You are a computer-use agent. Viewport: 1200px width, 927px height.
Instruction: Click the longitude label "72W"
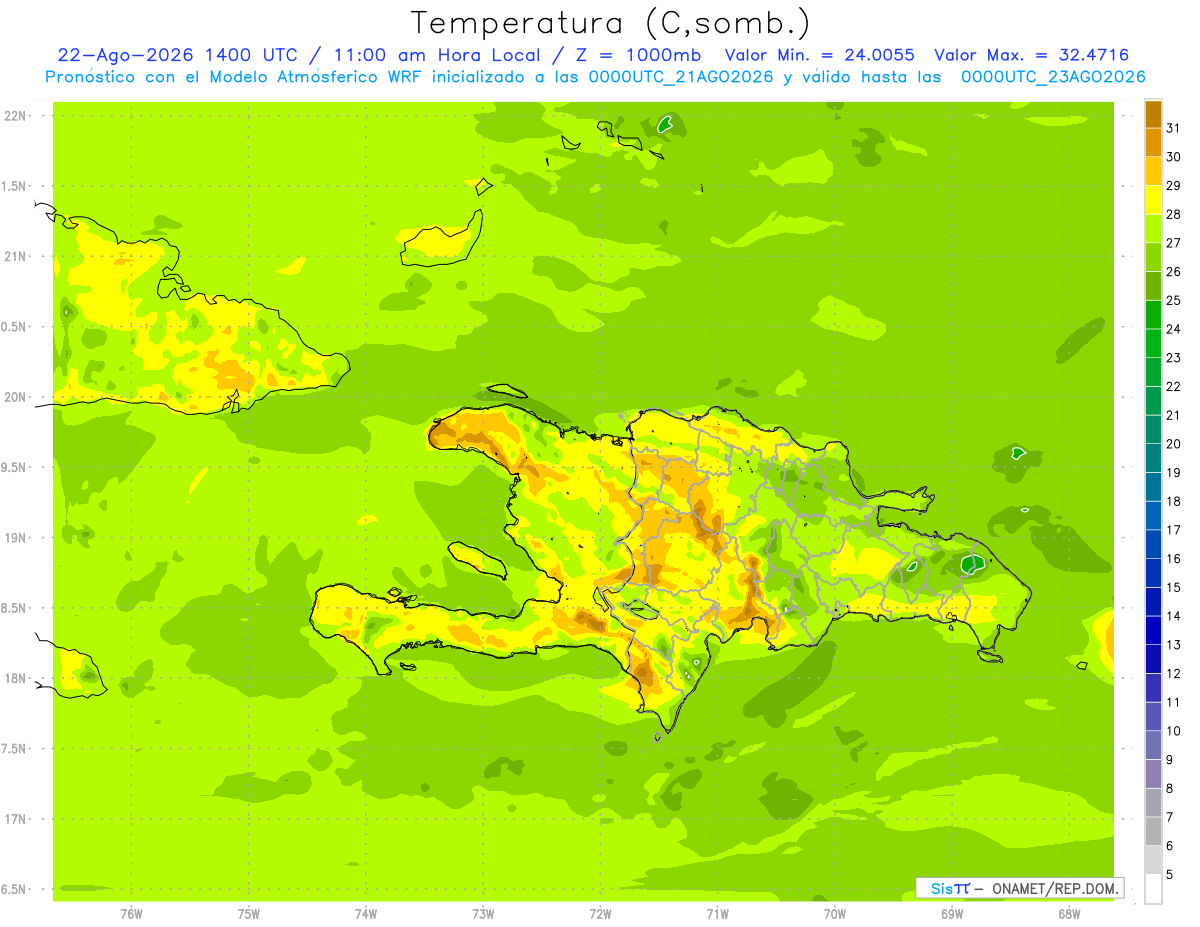coord(600,913)
